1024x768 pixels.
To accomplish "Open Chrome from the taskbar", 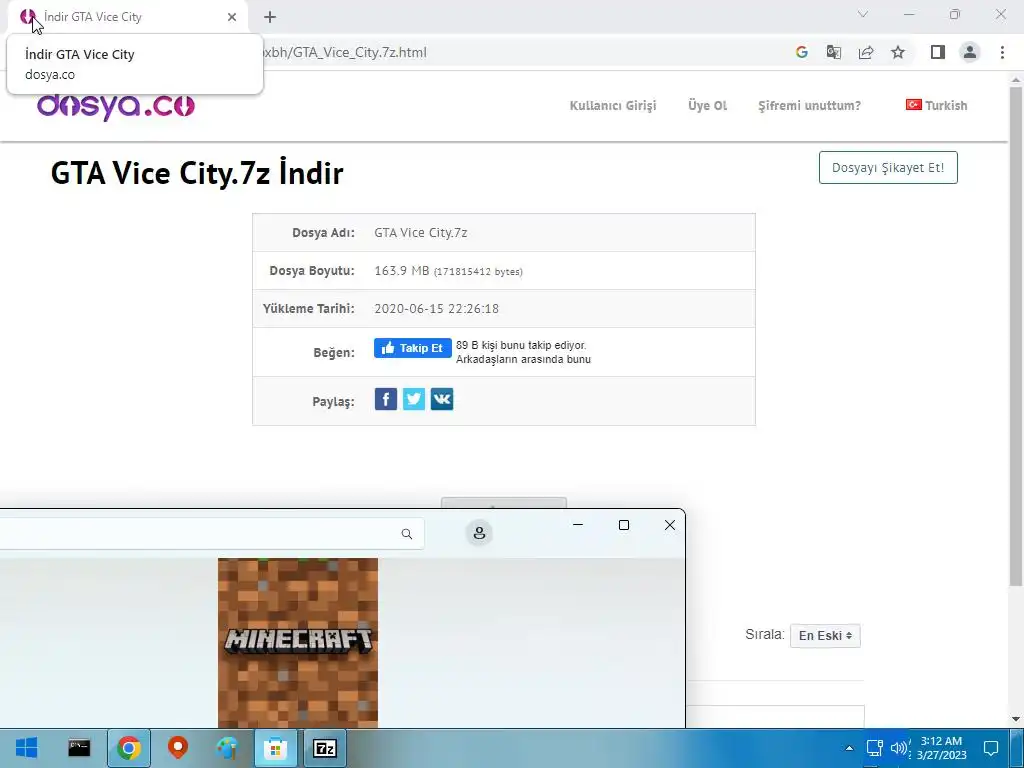I will coord(129,748).
